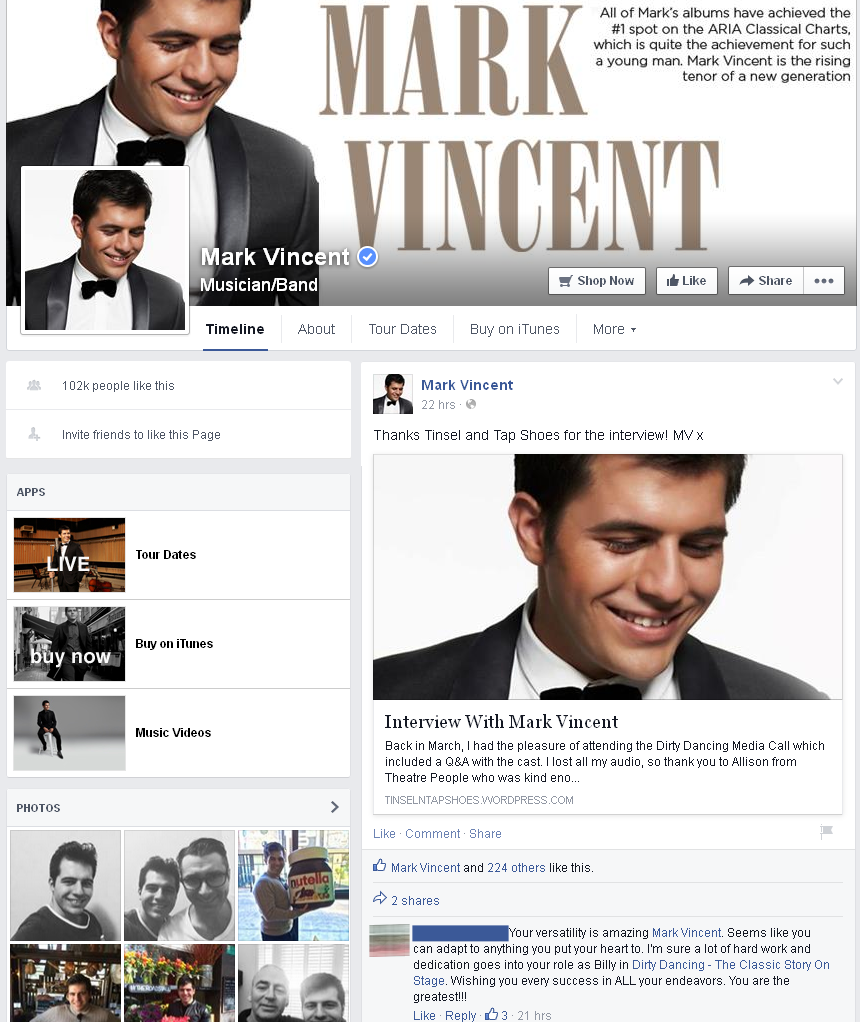
Task: Click the post author avatar thumbnail
Action: [392, 394]
